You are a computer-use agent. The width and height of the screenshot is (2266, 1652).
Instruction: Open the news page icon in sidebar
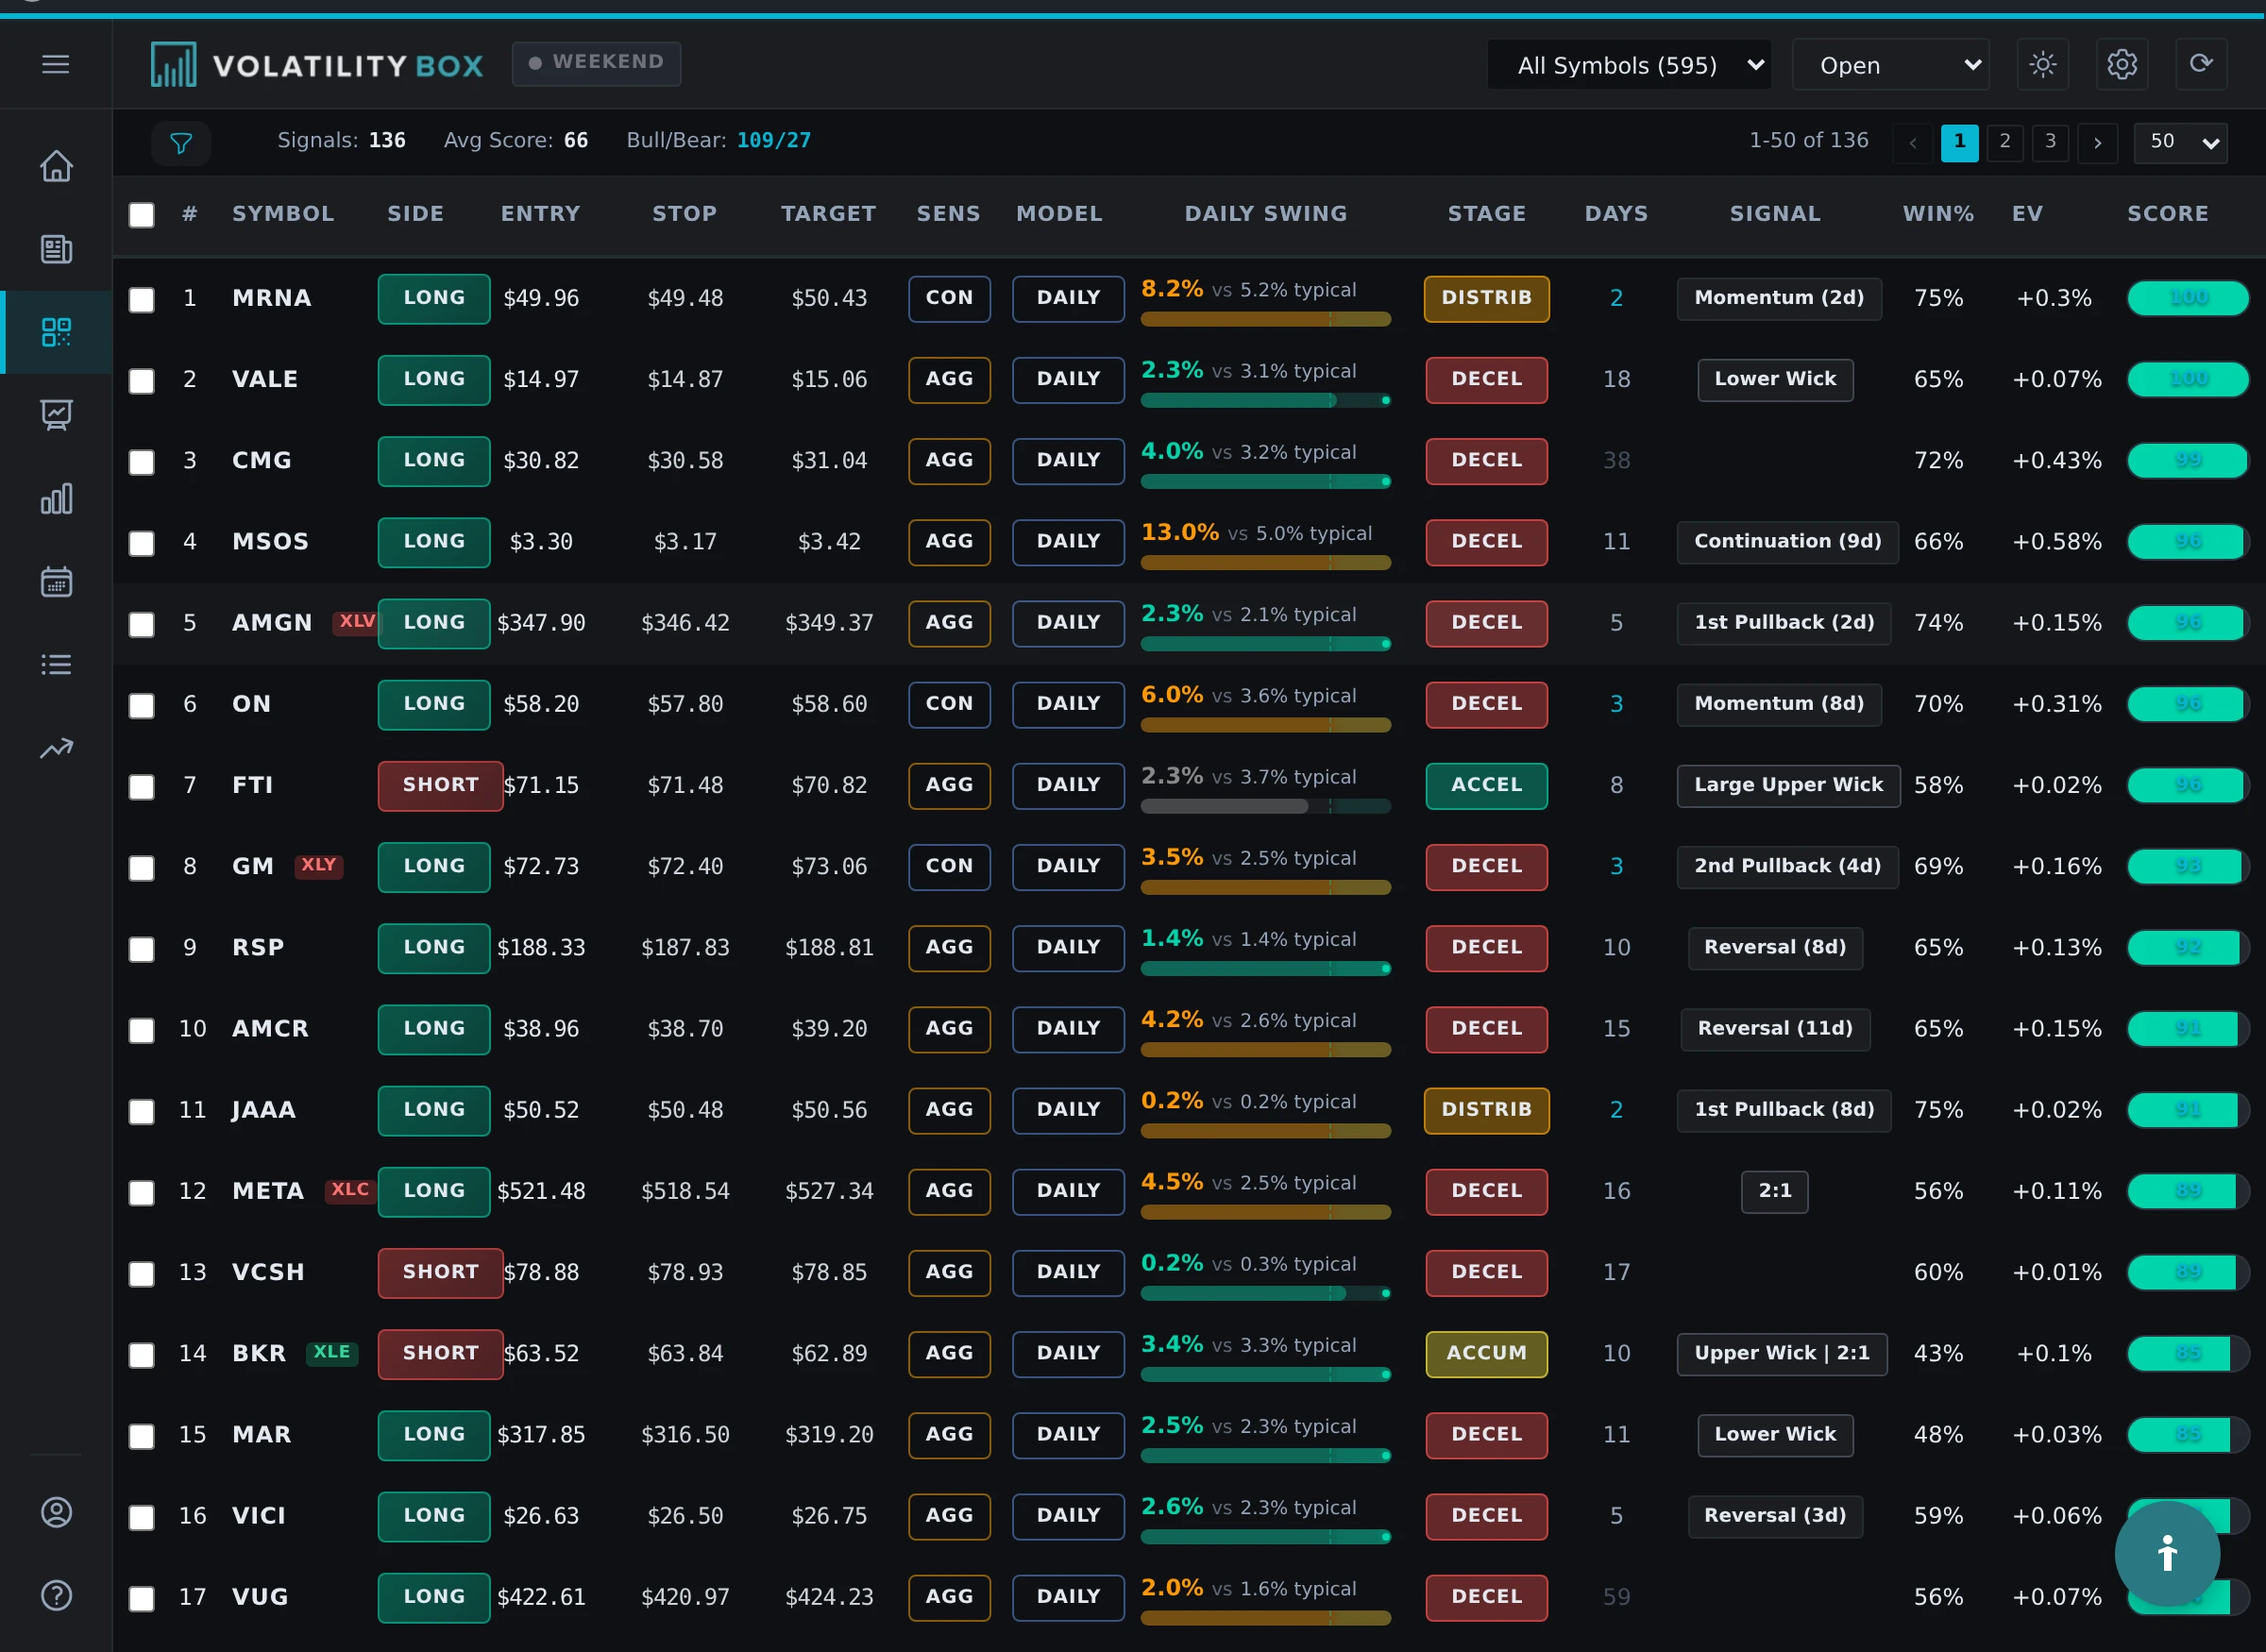click(56, 248)
